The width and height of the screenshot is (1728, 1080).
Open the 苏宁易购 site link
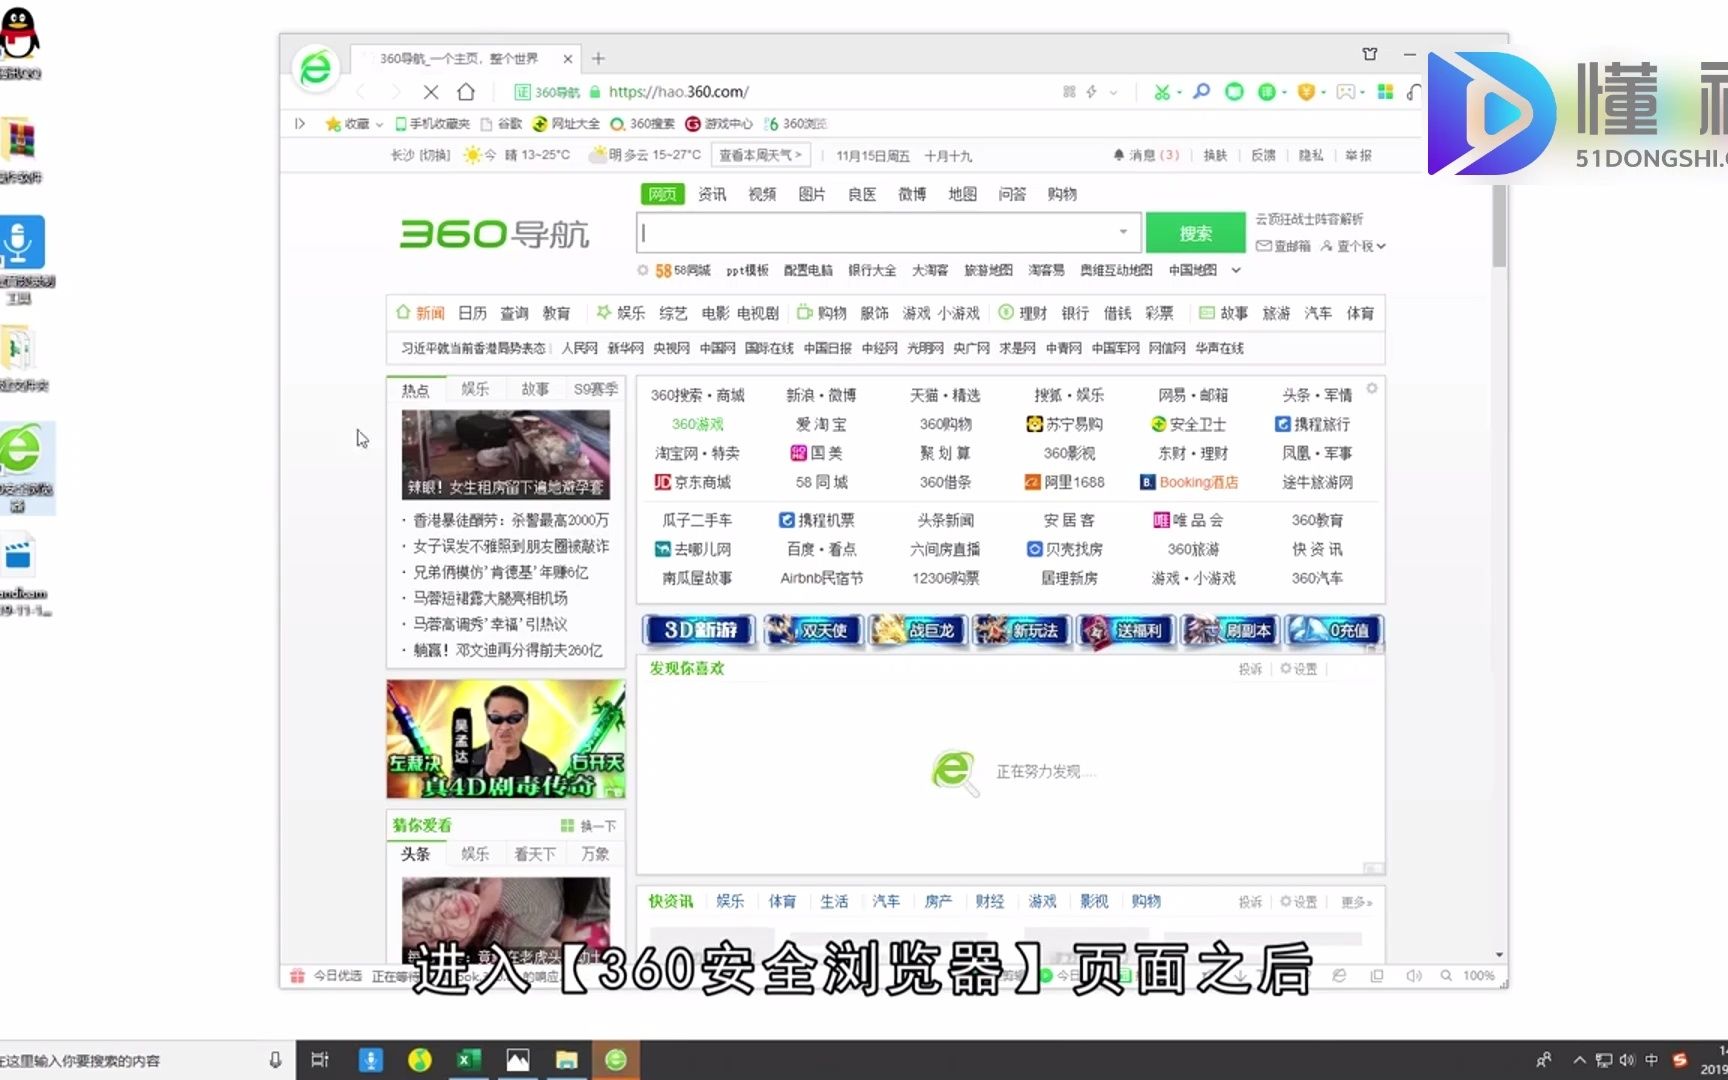tap(1064, 424)
